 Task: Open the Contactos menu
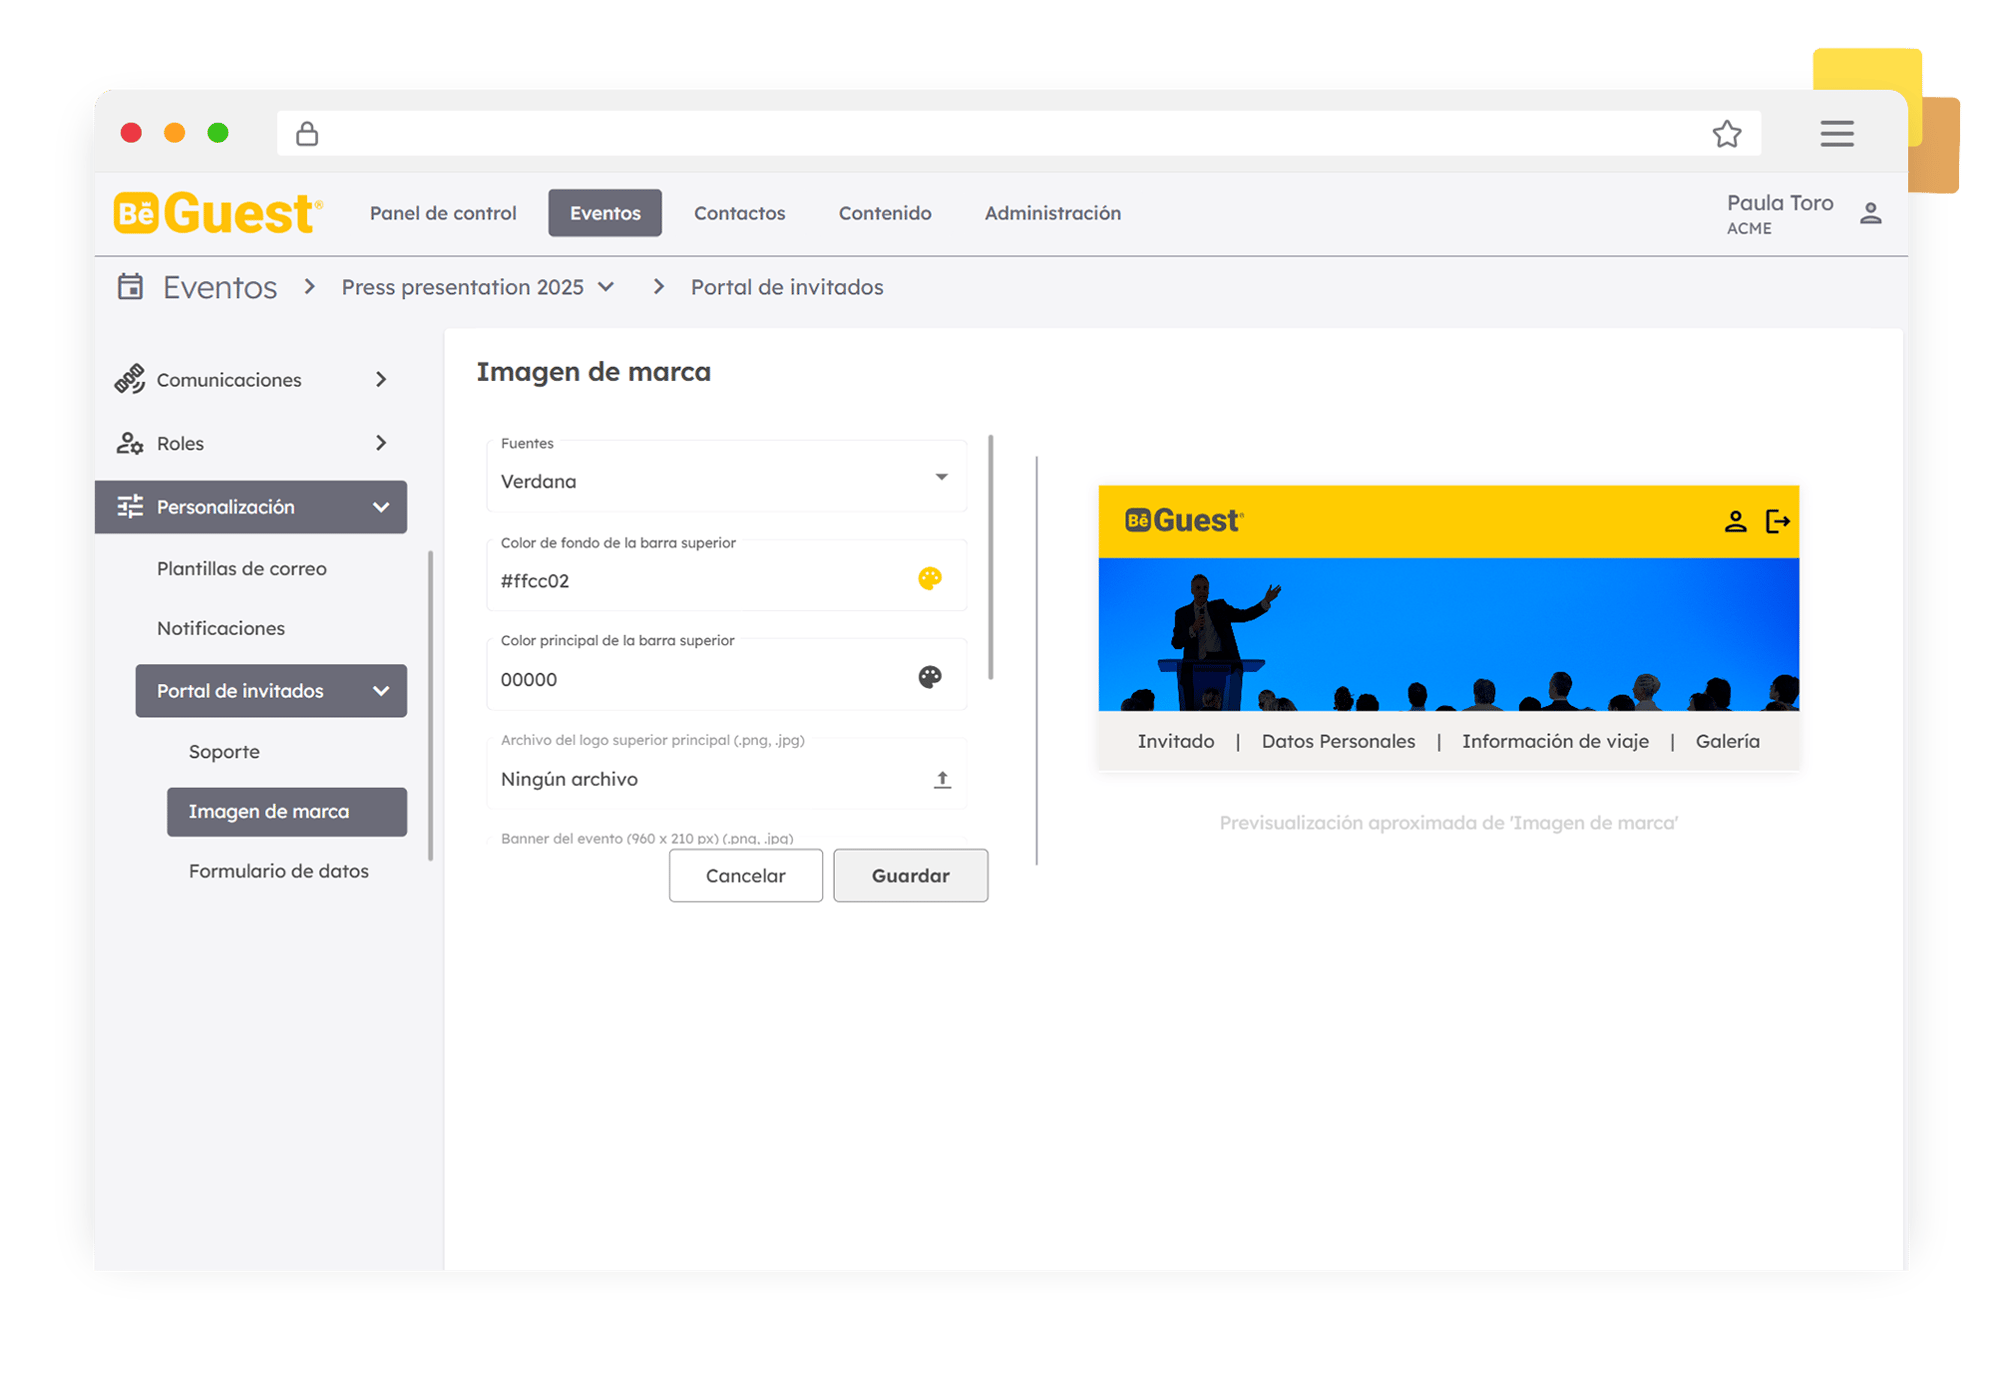740,213
